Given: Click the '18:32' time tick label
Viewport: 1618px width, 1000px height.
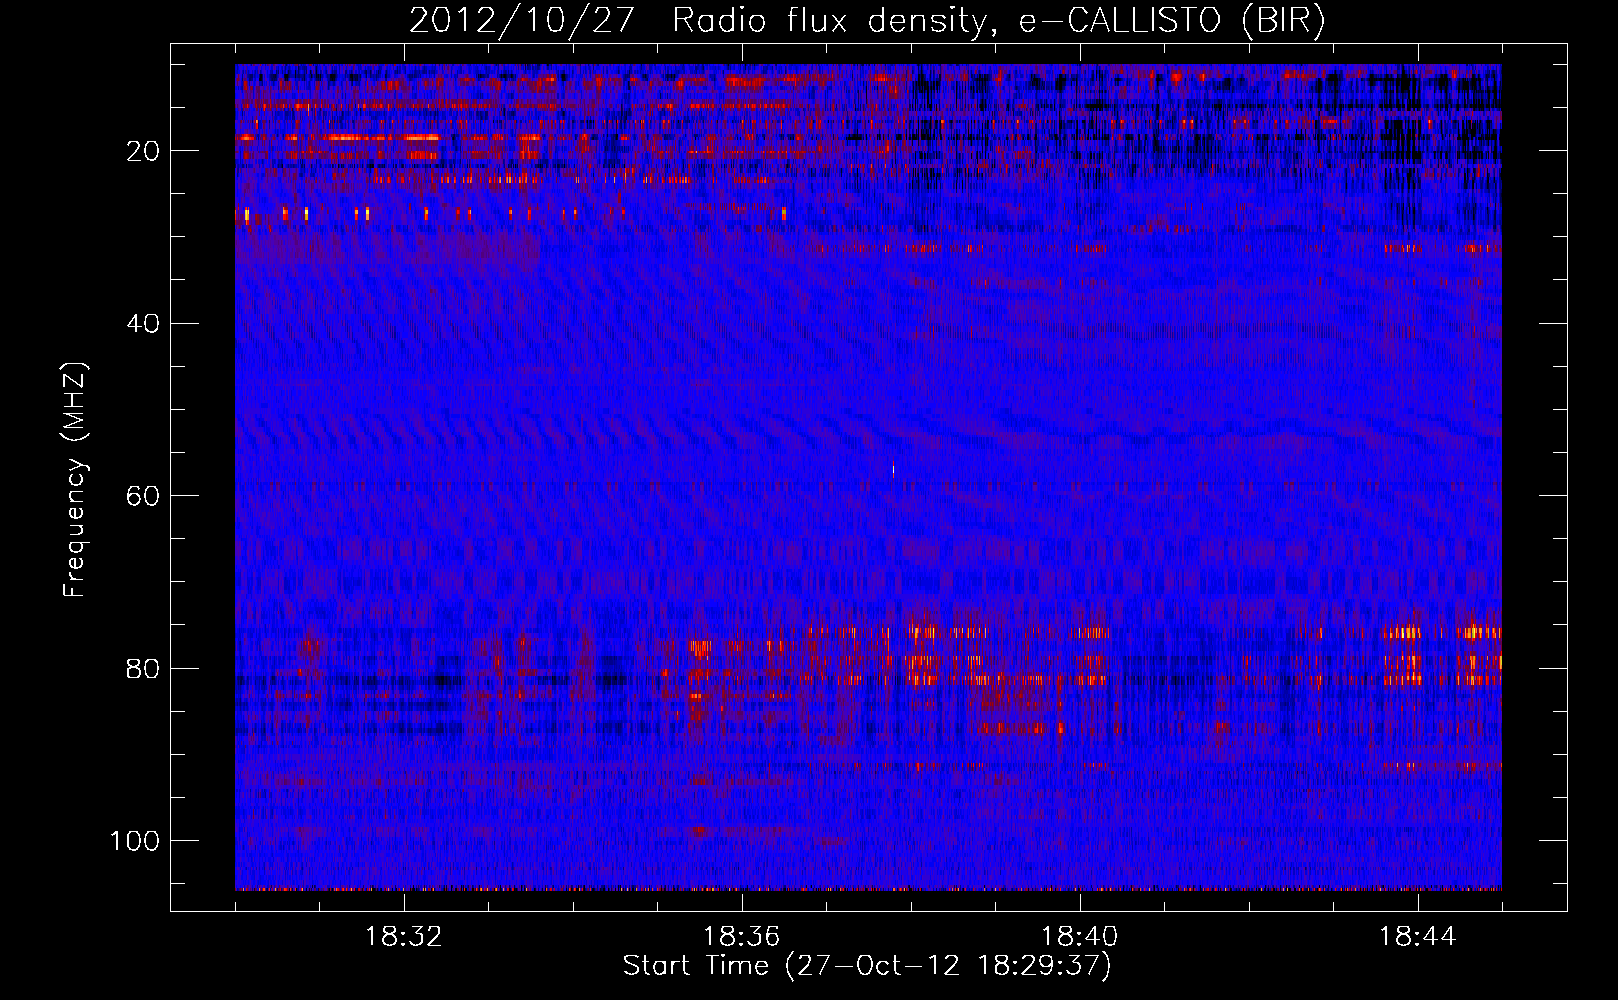Looking at the screenshot, I should 404,937.
